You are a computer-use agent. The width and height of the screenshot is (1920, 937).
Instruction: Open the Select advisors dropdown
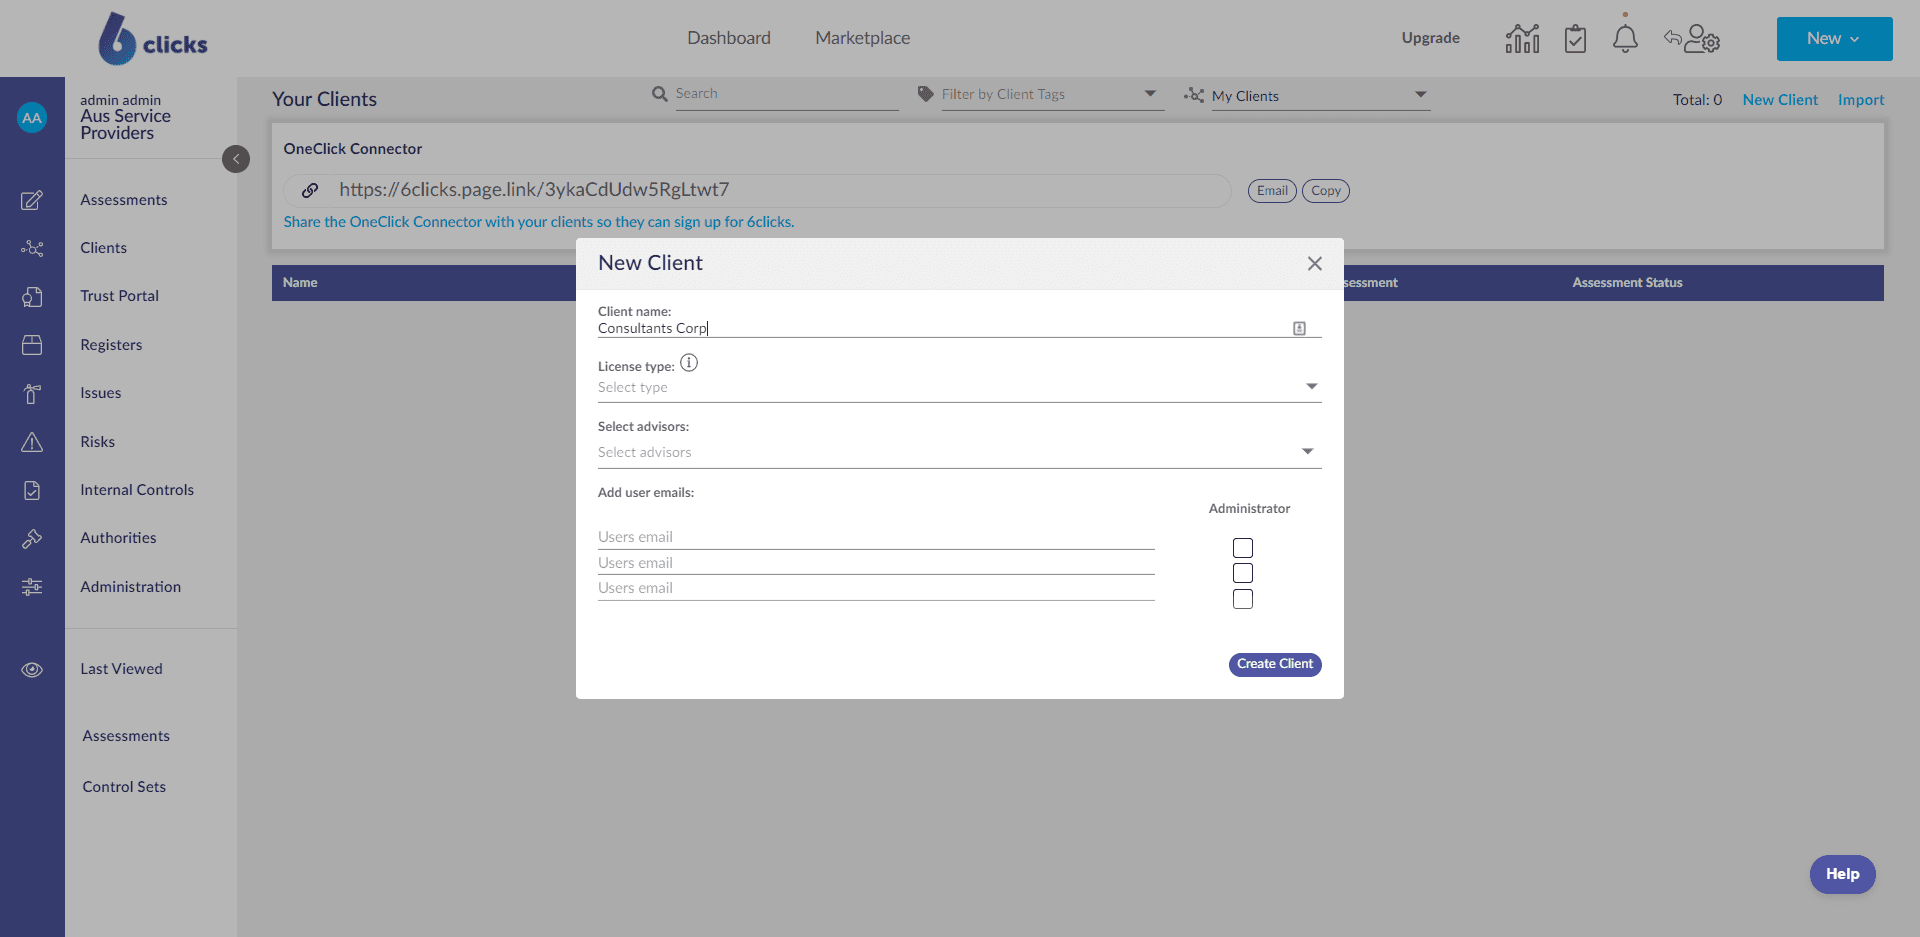(958, 452)
